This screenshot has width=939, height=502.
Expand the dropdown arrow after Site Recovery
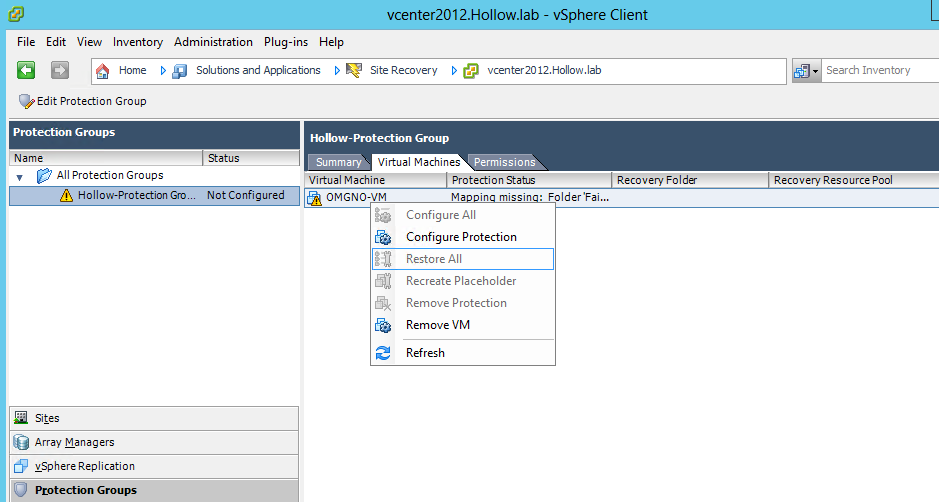(453, 71)
